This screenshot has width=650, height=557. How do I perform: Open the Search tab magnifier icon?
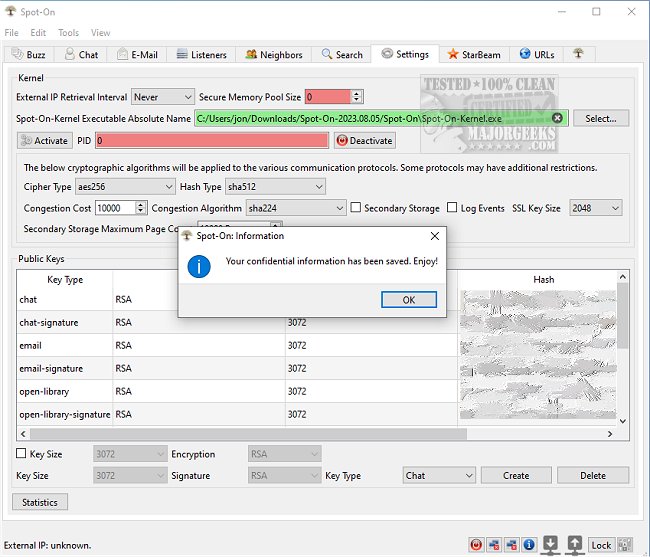click(327, 54)
